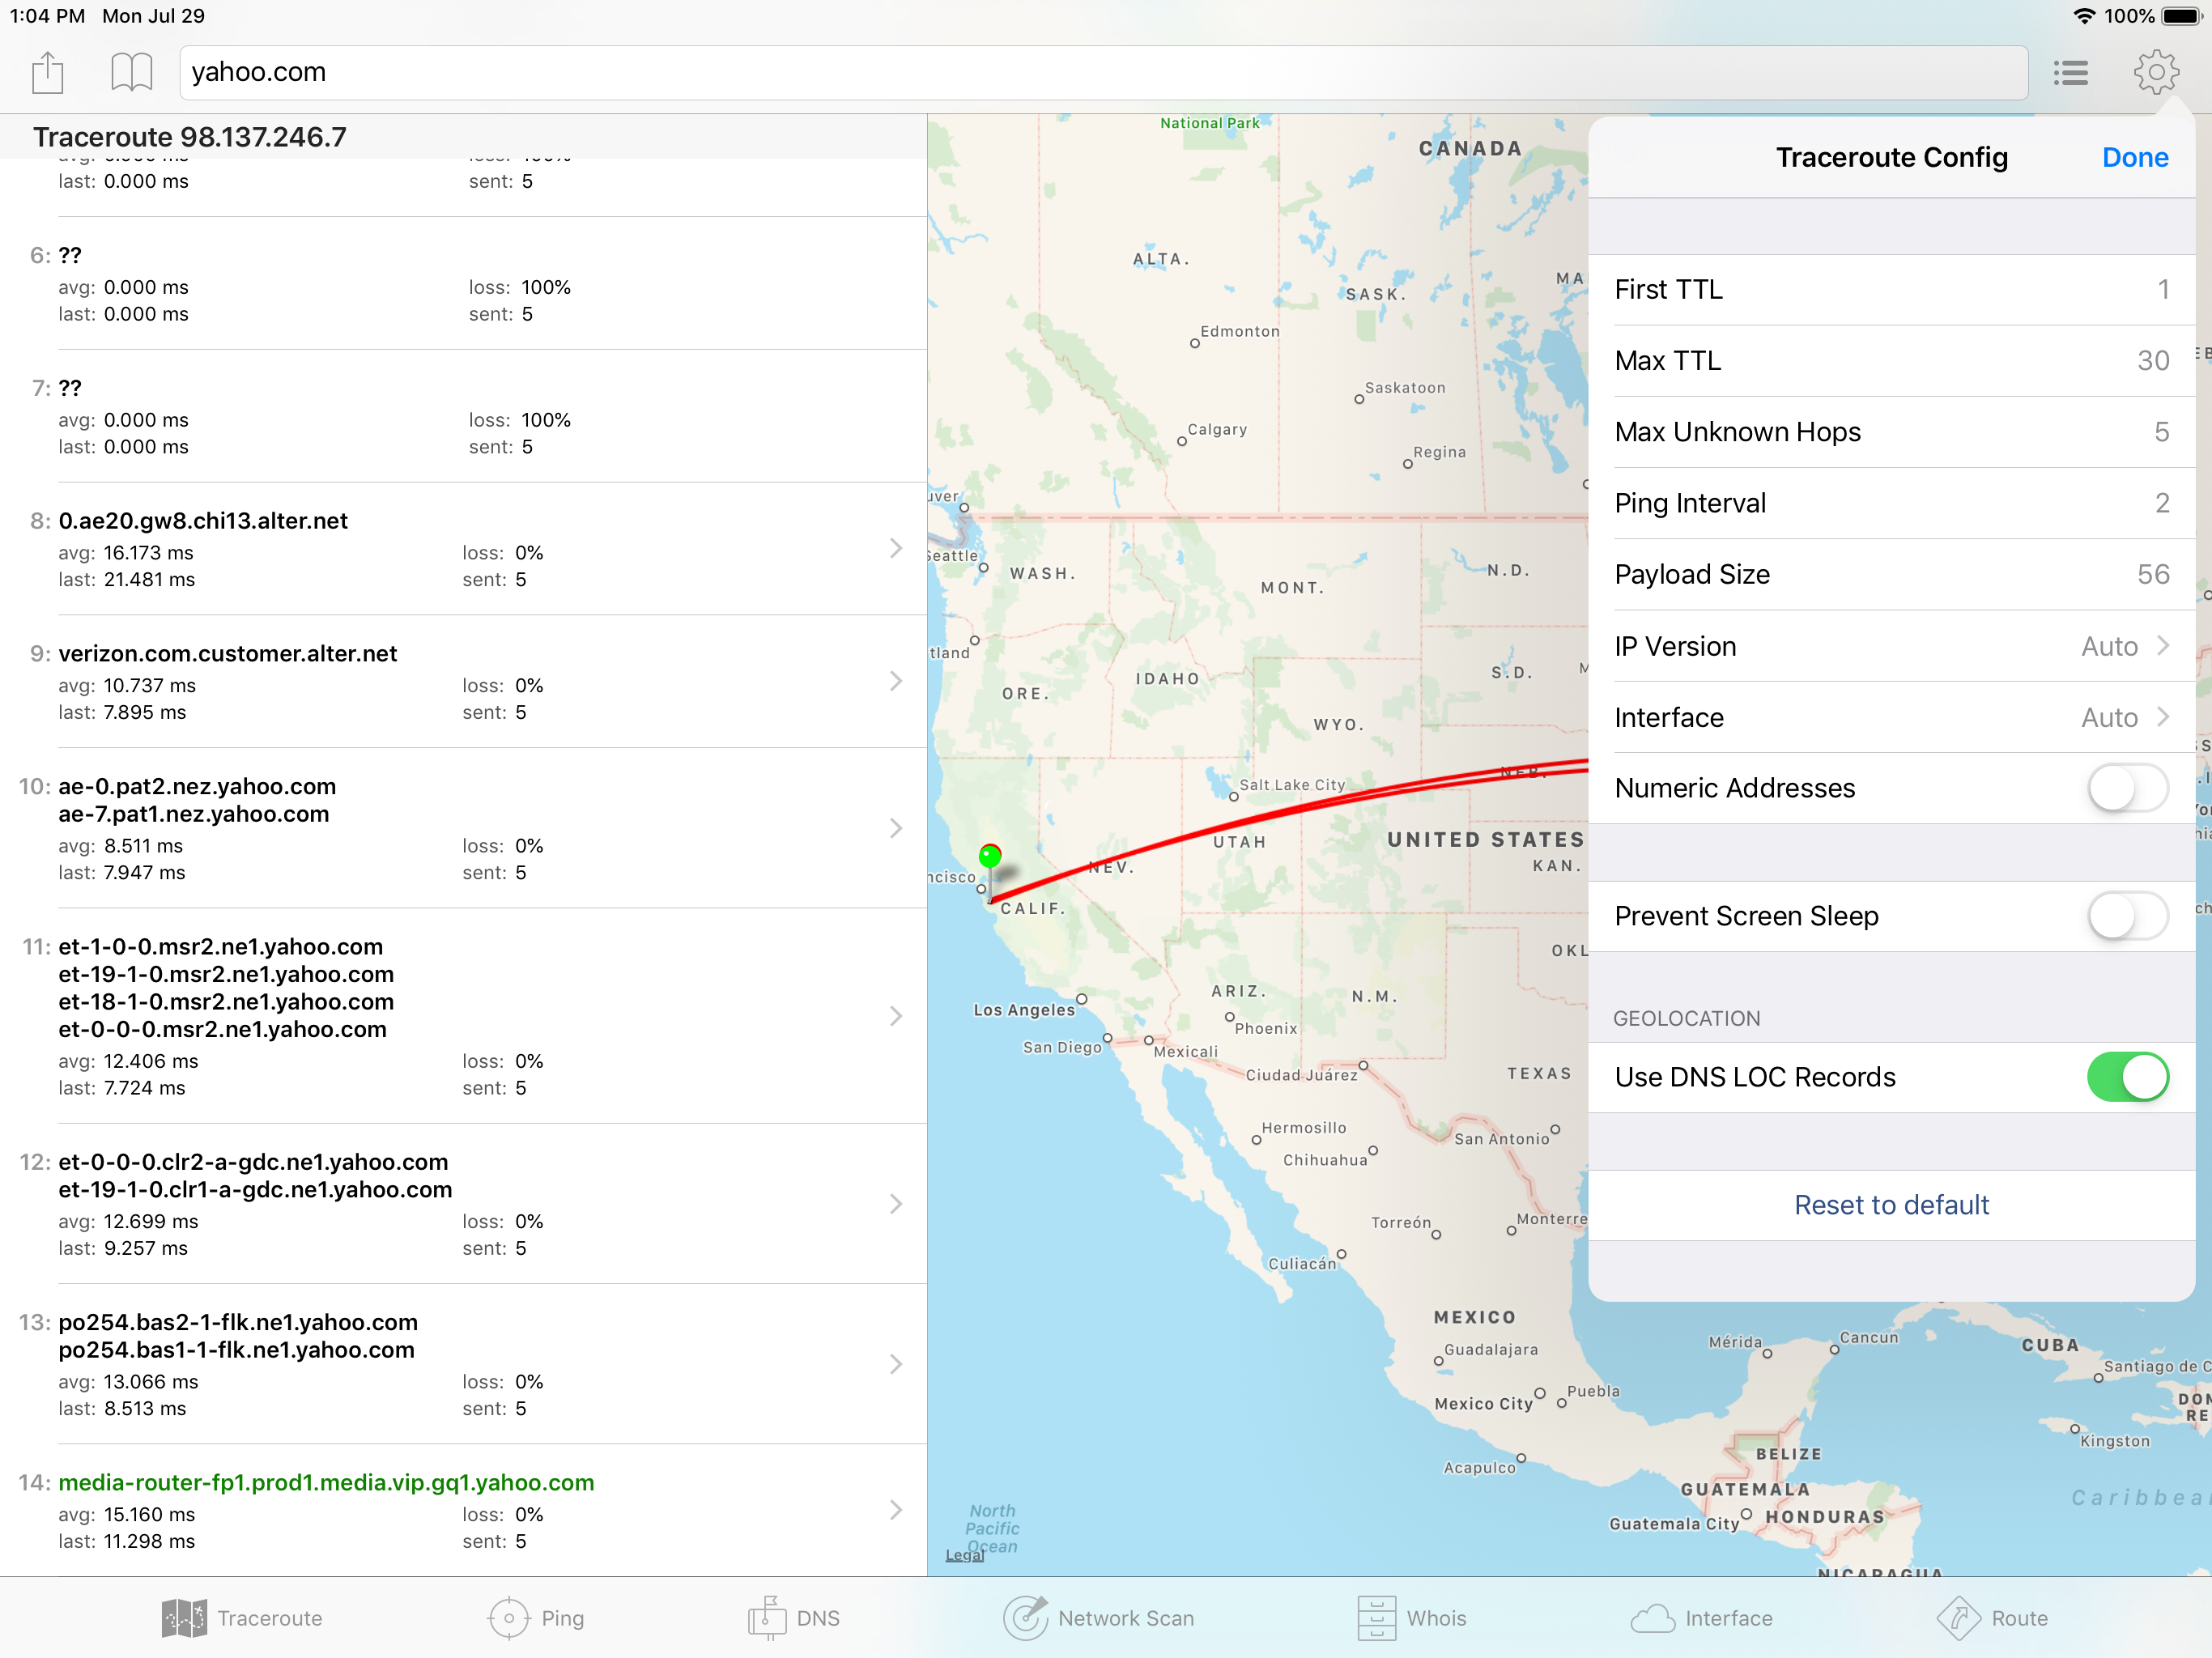The height and width of the screenshot is (1658, 2212).
Task: Expand hop 9 verizon.com.customer.alter.net details
Action: (895, 681)
